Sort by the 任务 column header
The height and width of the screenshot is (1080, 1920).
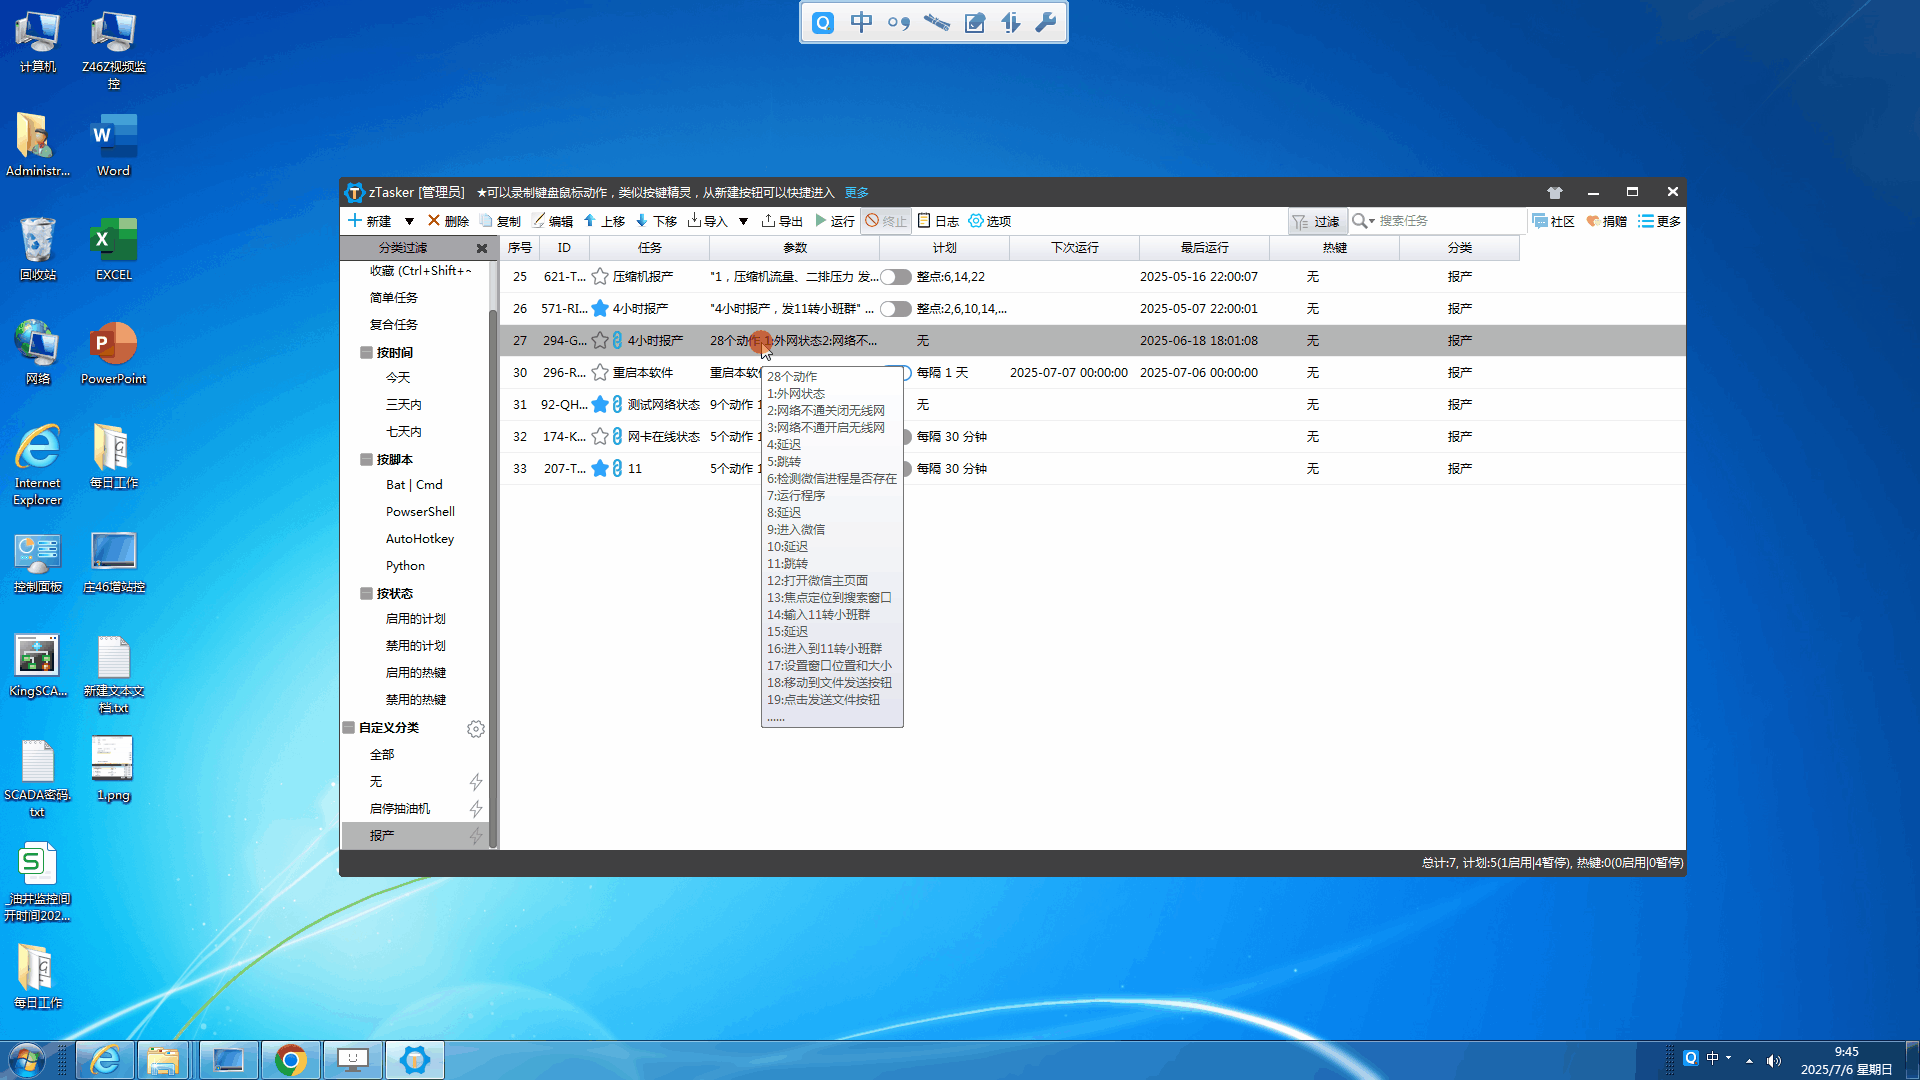(650, 248)
